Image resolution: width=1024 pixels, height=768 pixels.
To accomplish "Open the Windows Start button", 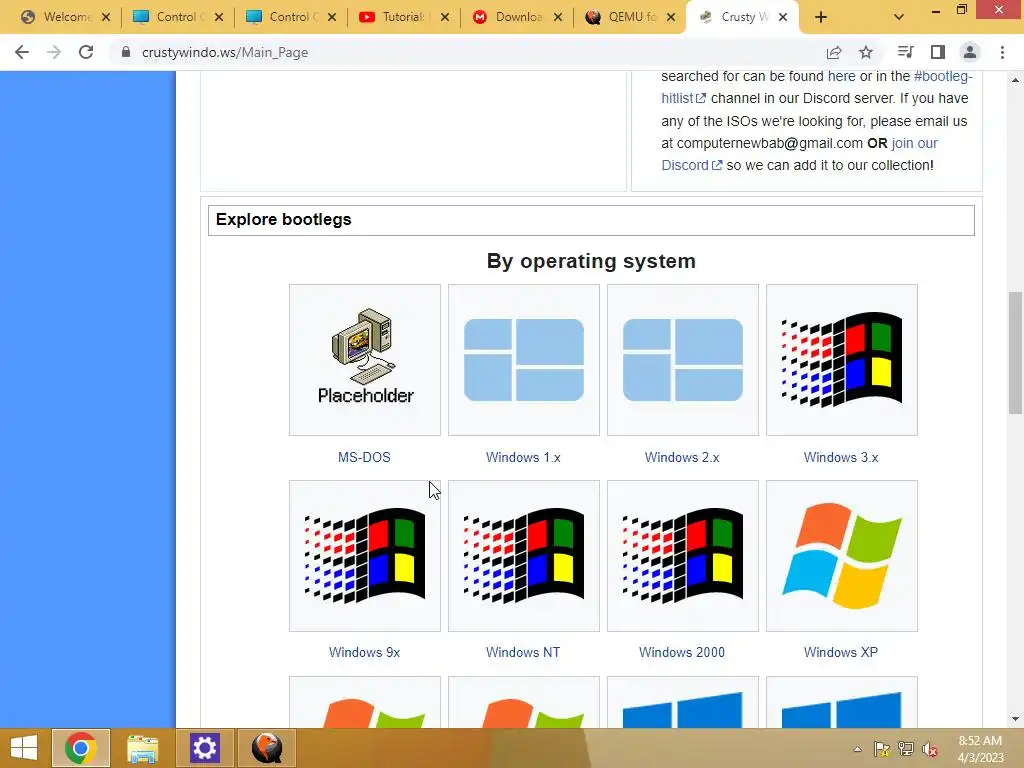I will (24, 748).
